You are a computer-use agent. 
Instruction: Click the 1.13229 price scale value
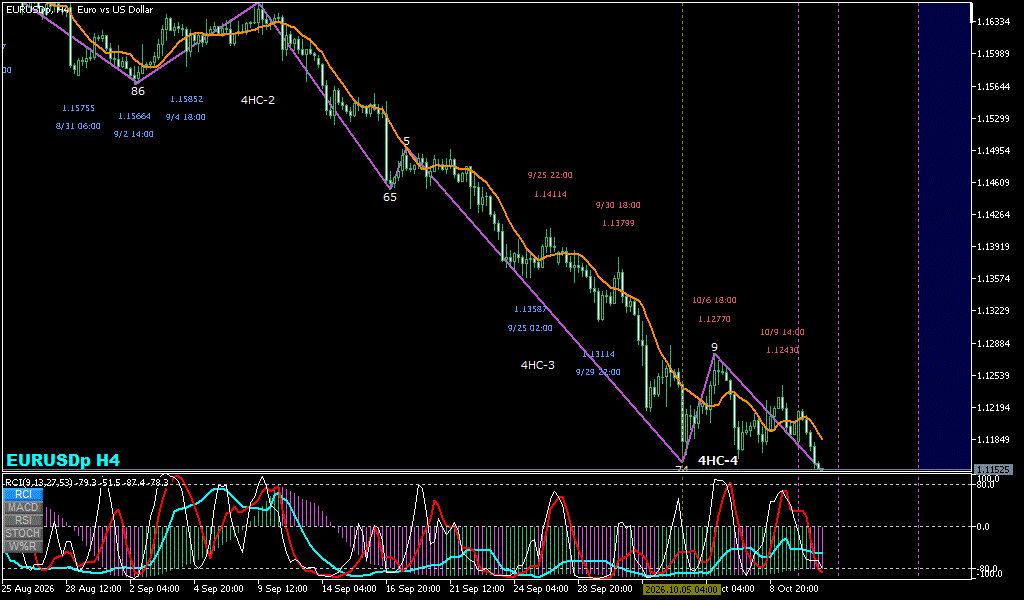992,311
